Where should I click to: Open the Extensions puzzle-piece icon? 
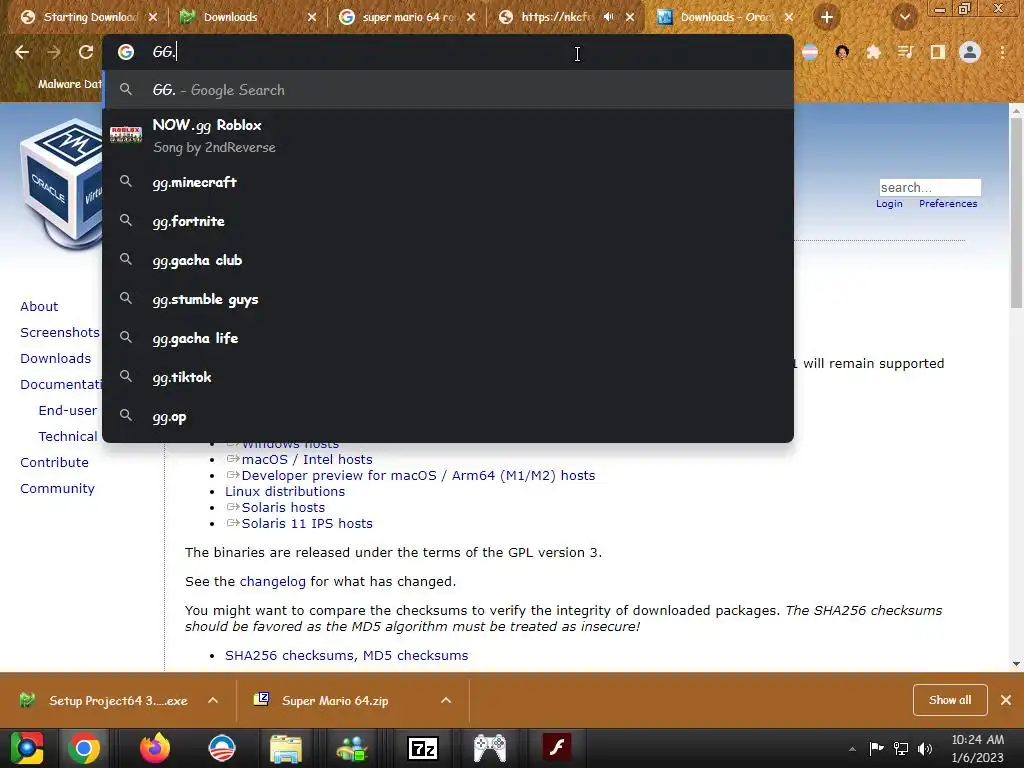click(873, 52)
